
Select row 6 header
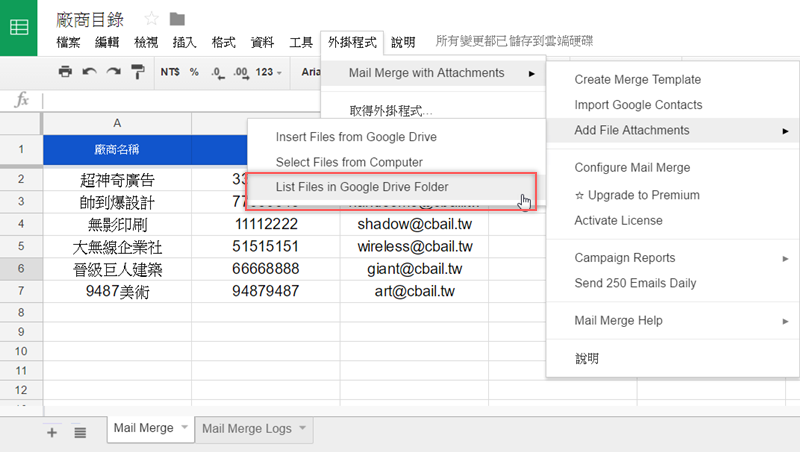21,268
